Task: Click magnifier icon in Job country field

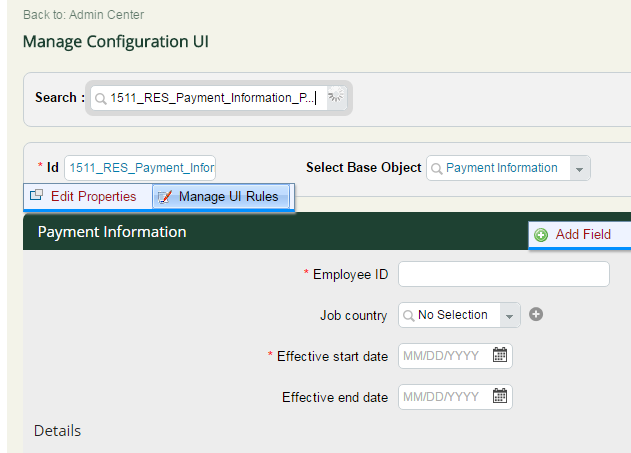Action: pyautogui.click(x=408, y=315)
